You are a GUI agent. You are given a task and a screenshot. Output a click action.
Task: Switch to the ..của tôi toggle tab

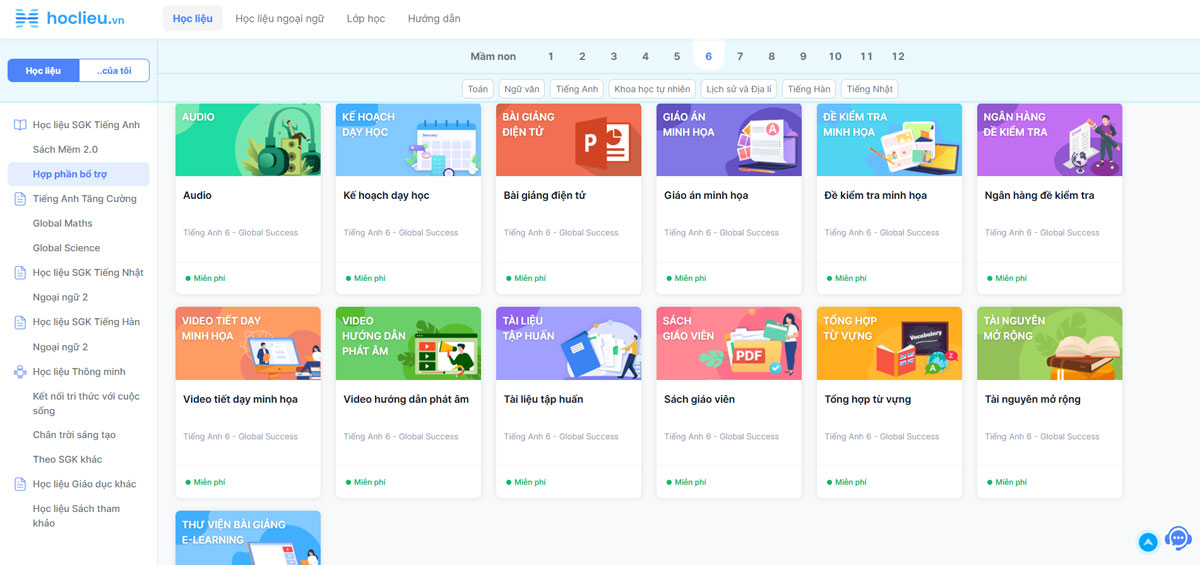pos(114,70)
